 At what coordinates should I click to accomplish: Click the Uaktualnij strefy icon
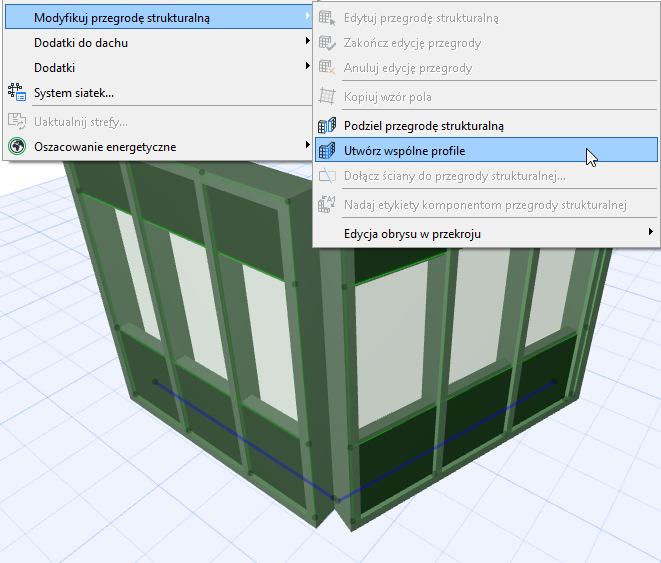click(16, 121)
